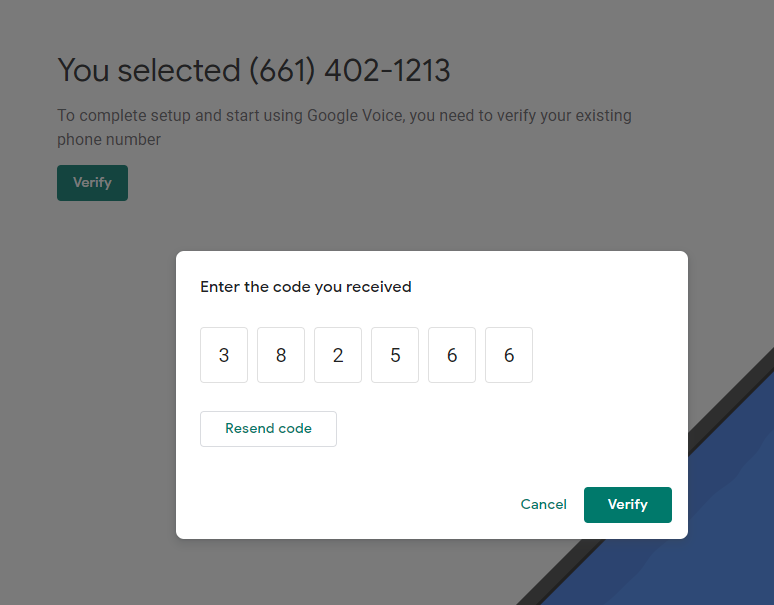
Task: Click the "Enter the code you received" title
Action: (306, 287)
